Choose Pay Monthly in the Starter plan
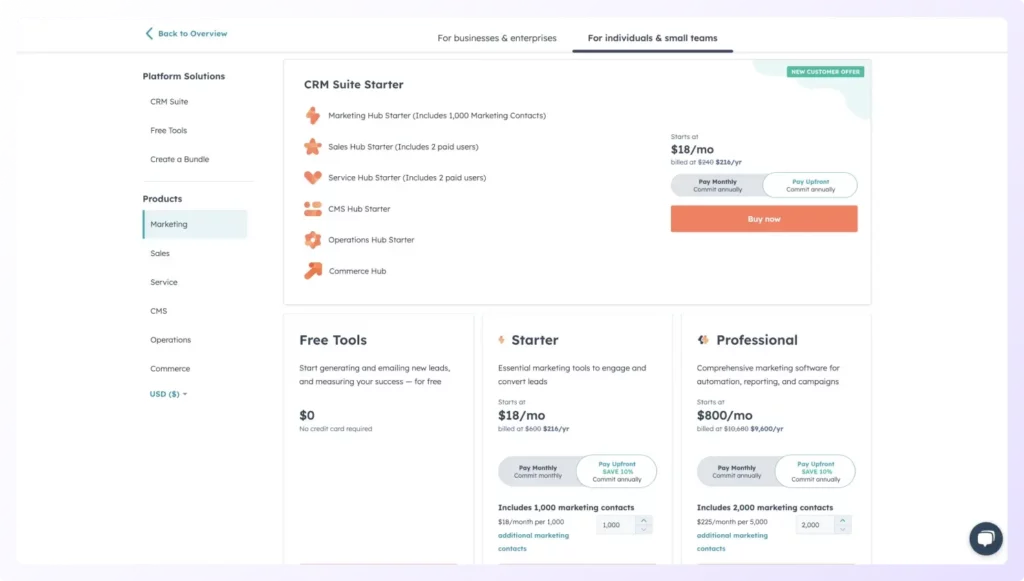 [x=537, y=471]
